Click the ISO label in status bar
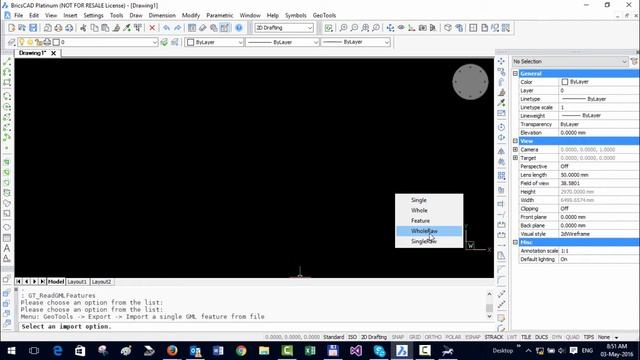640x360 pixels. [x=352, y=337]
